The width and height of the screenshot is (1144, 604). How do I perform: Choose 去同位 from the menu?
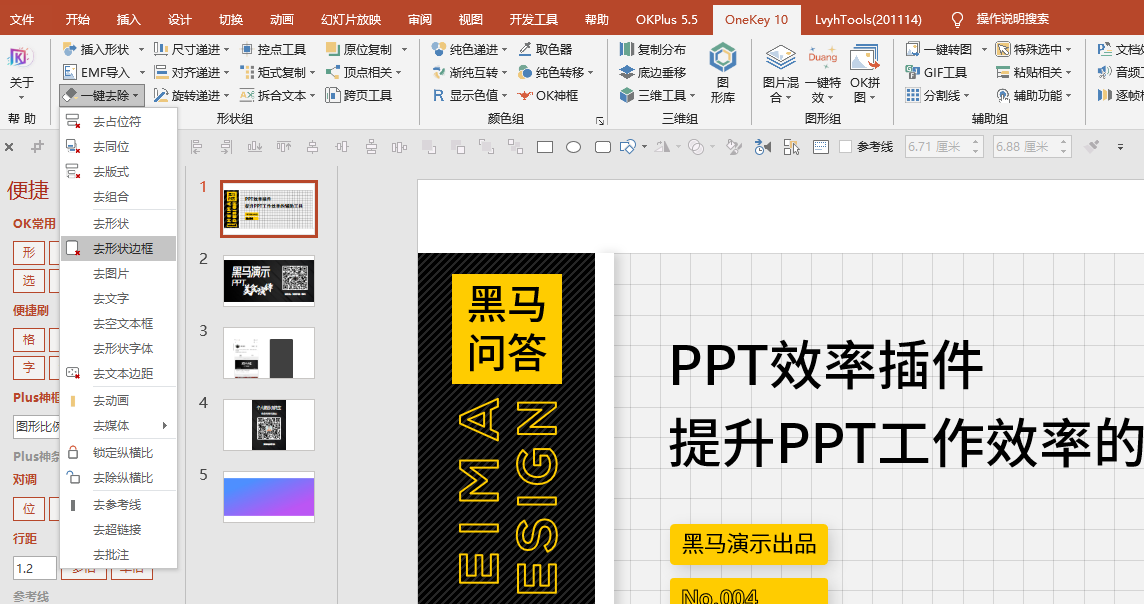pyautogui.click(x=118, y=147)
